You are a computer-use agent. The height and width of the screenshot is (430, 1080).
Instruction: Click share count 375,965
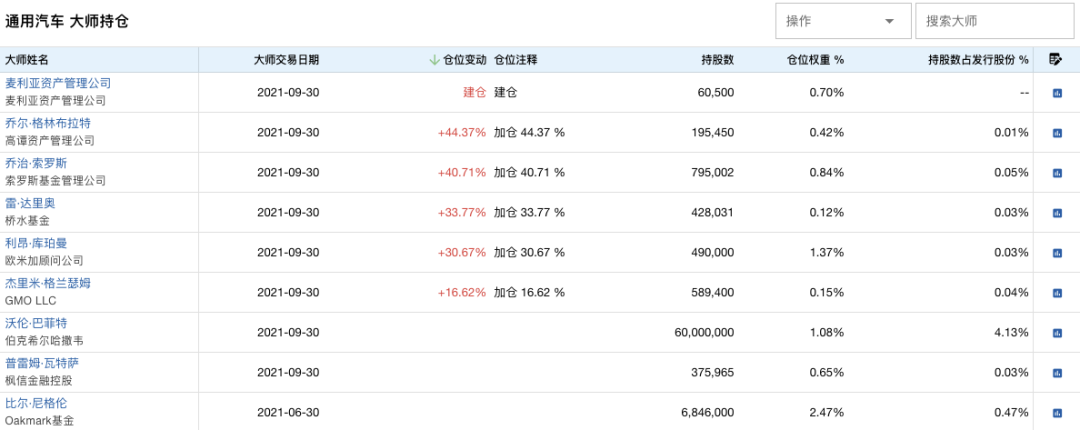click(x=714, y=373)
